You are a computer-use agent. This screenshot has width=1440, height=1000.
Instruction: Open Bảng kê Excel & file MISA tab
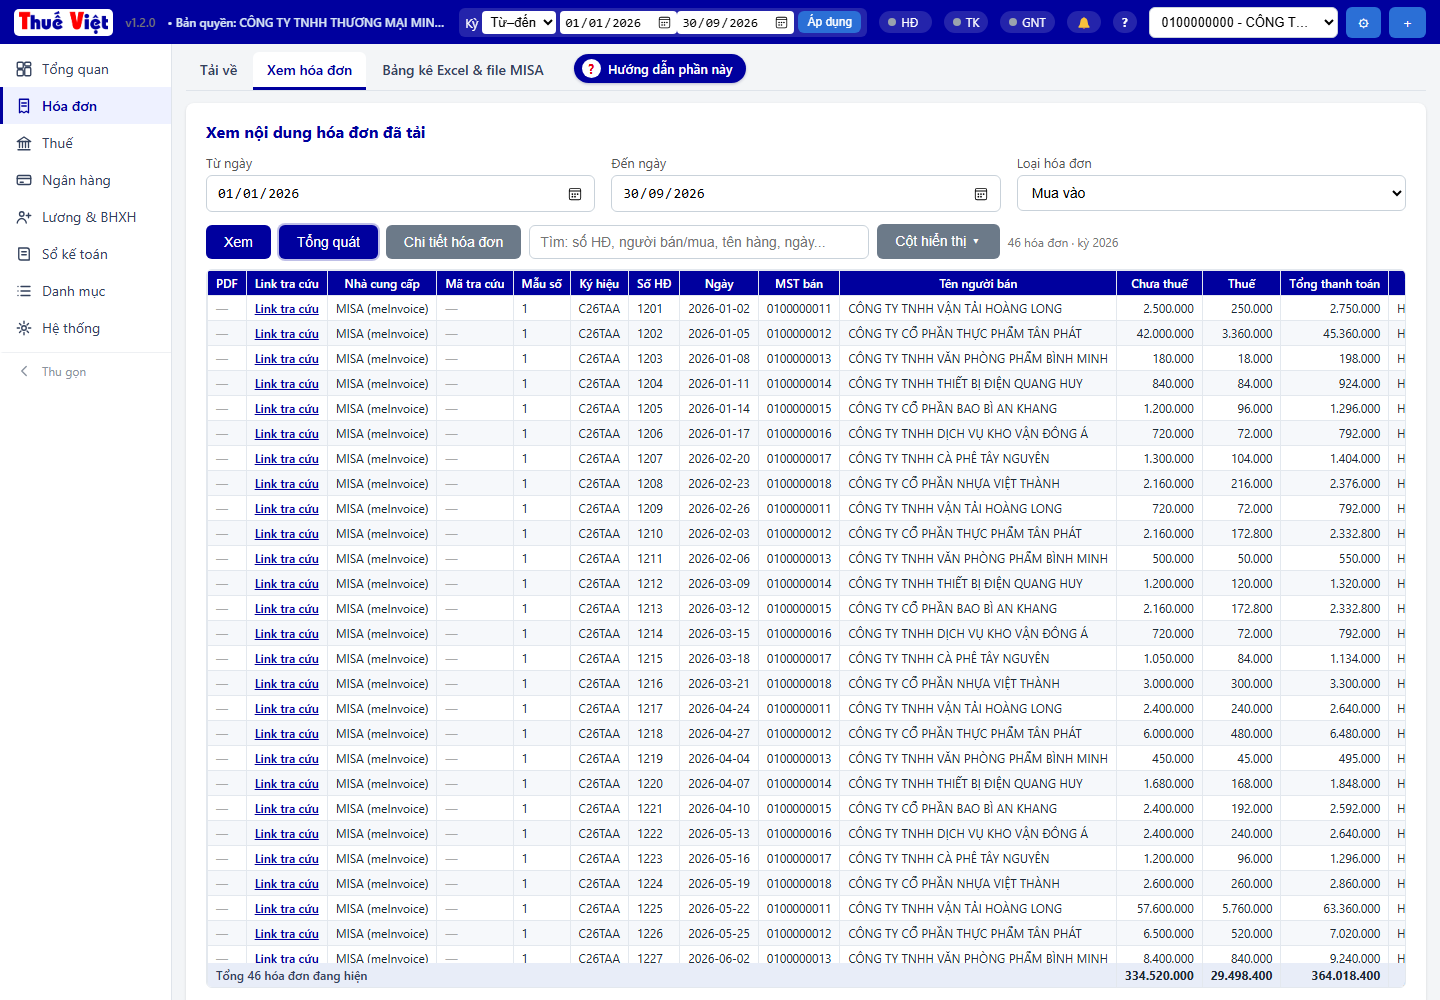point(463,70)
